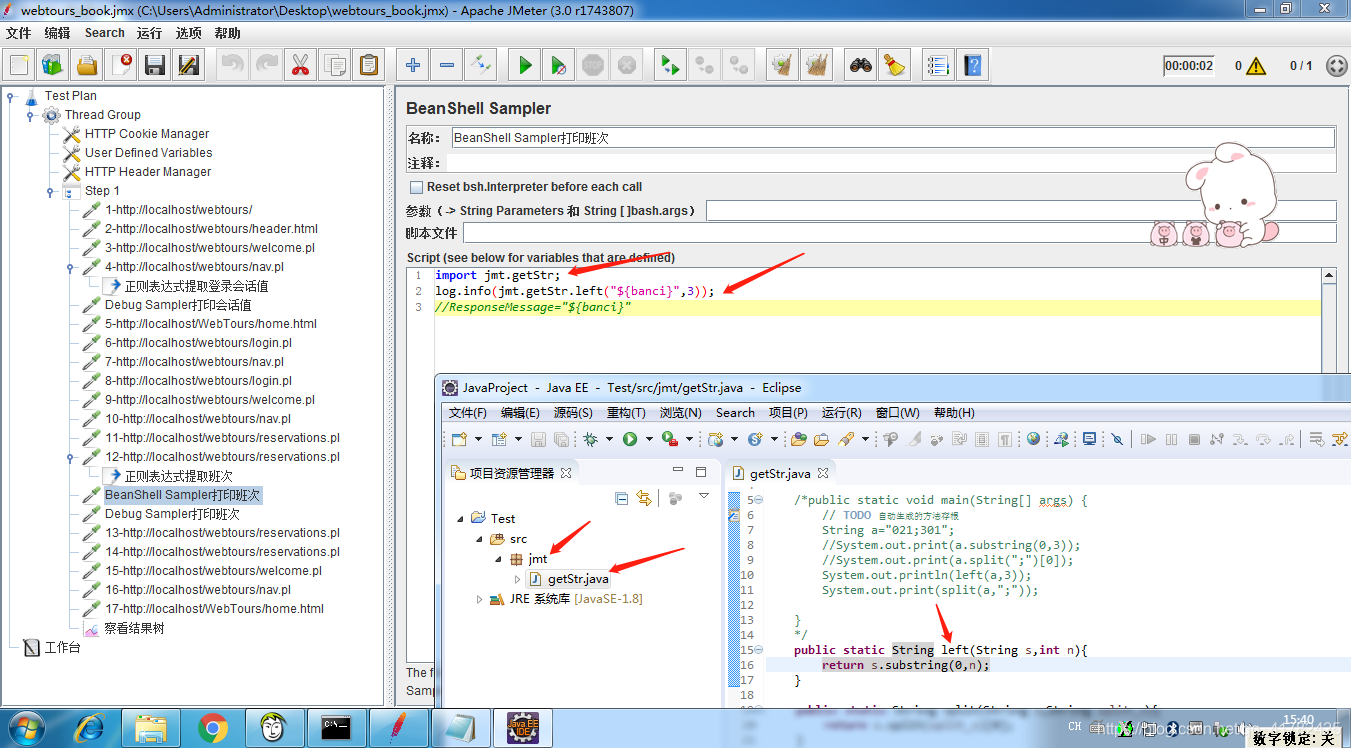Click the Reset Search broom icon

(x=894, y=66)
